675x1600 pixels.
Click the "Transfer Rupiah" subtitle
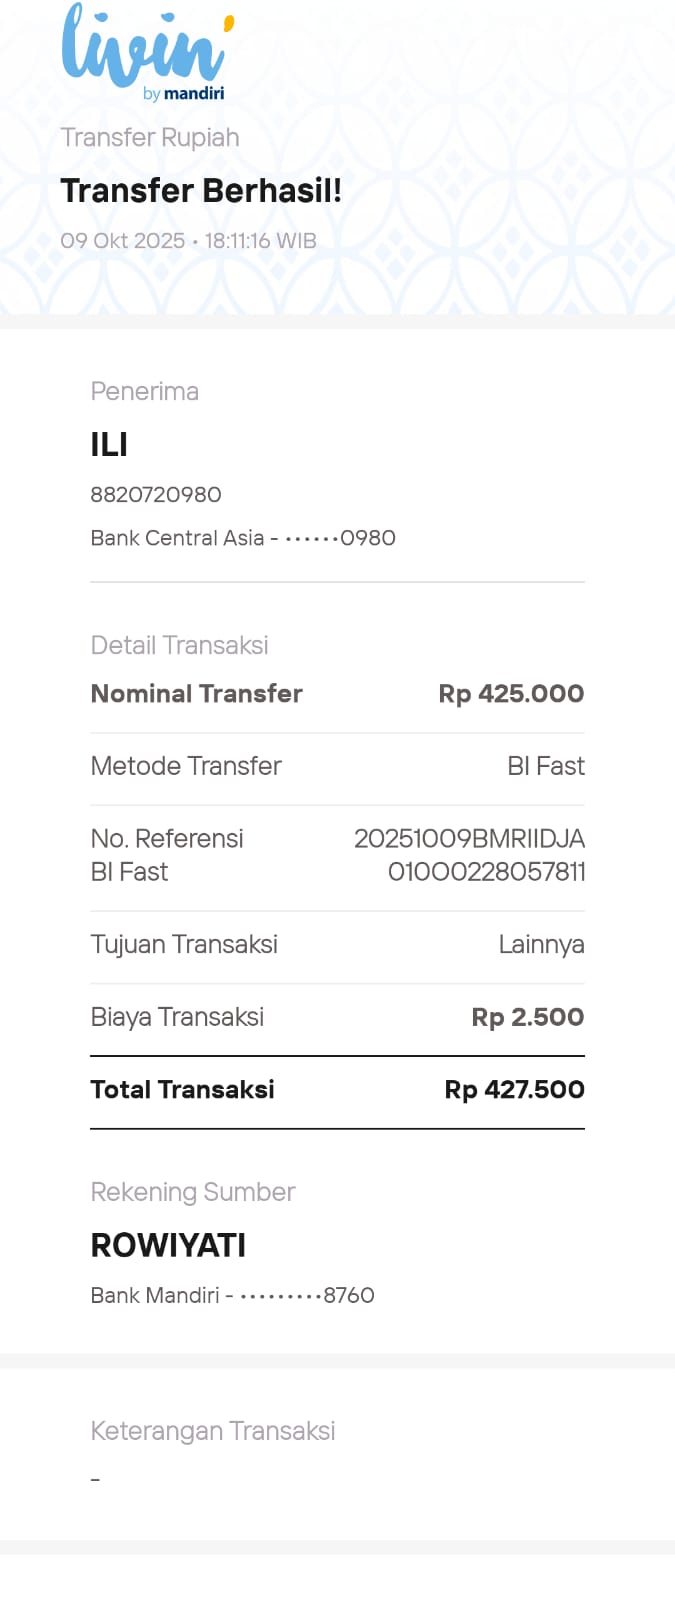point(150,137)
